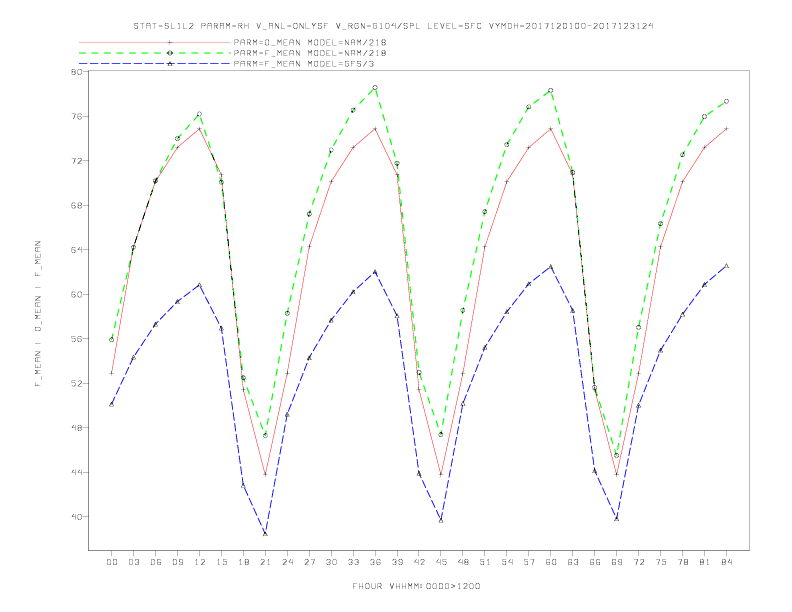Click green circle data point at hour 69 minimum
The width and height of the screenshot is (792, 612).
[x=617, y=455]
